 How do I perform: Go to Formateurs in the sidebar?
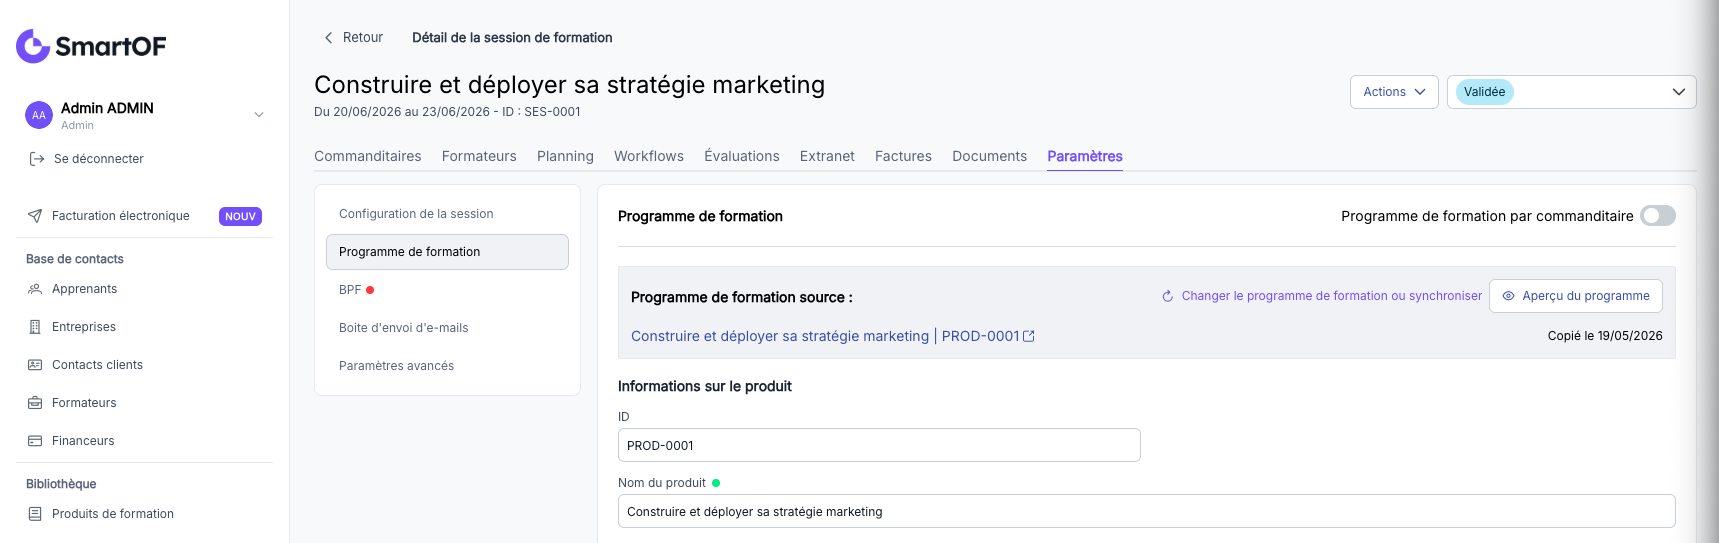[84, 403]
